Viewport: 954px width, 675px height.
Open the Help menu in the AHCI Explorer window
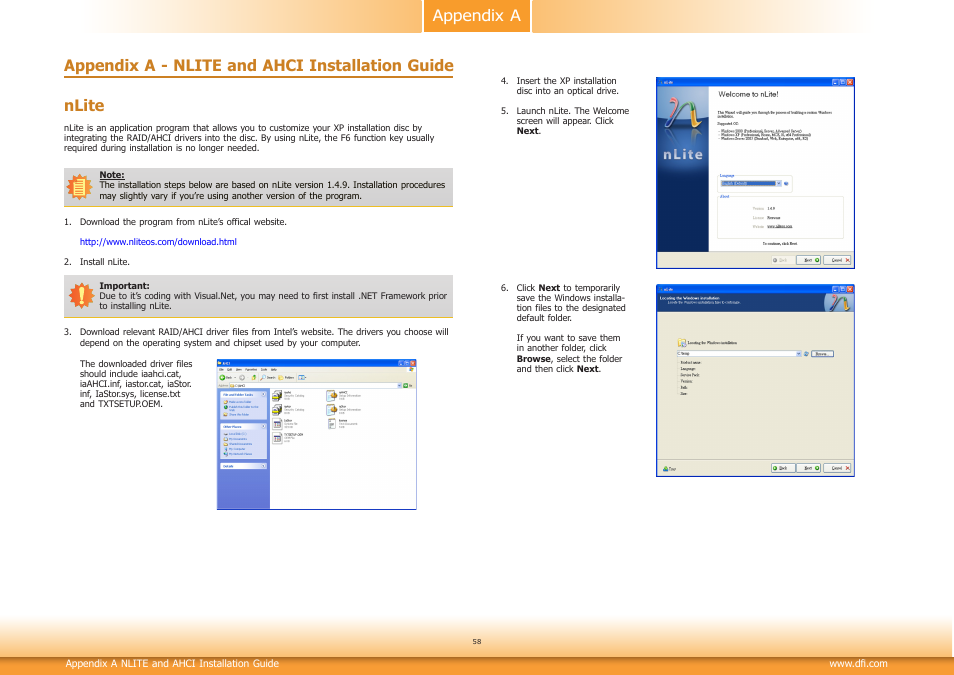[x=274, y=369]
